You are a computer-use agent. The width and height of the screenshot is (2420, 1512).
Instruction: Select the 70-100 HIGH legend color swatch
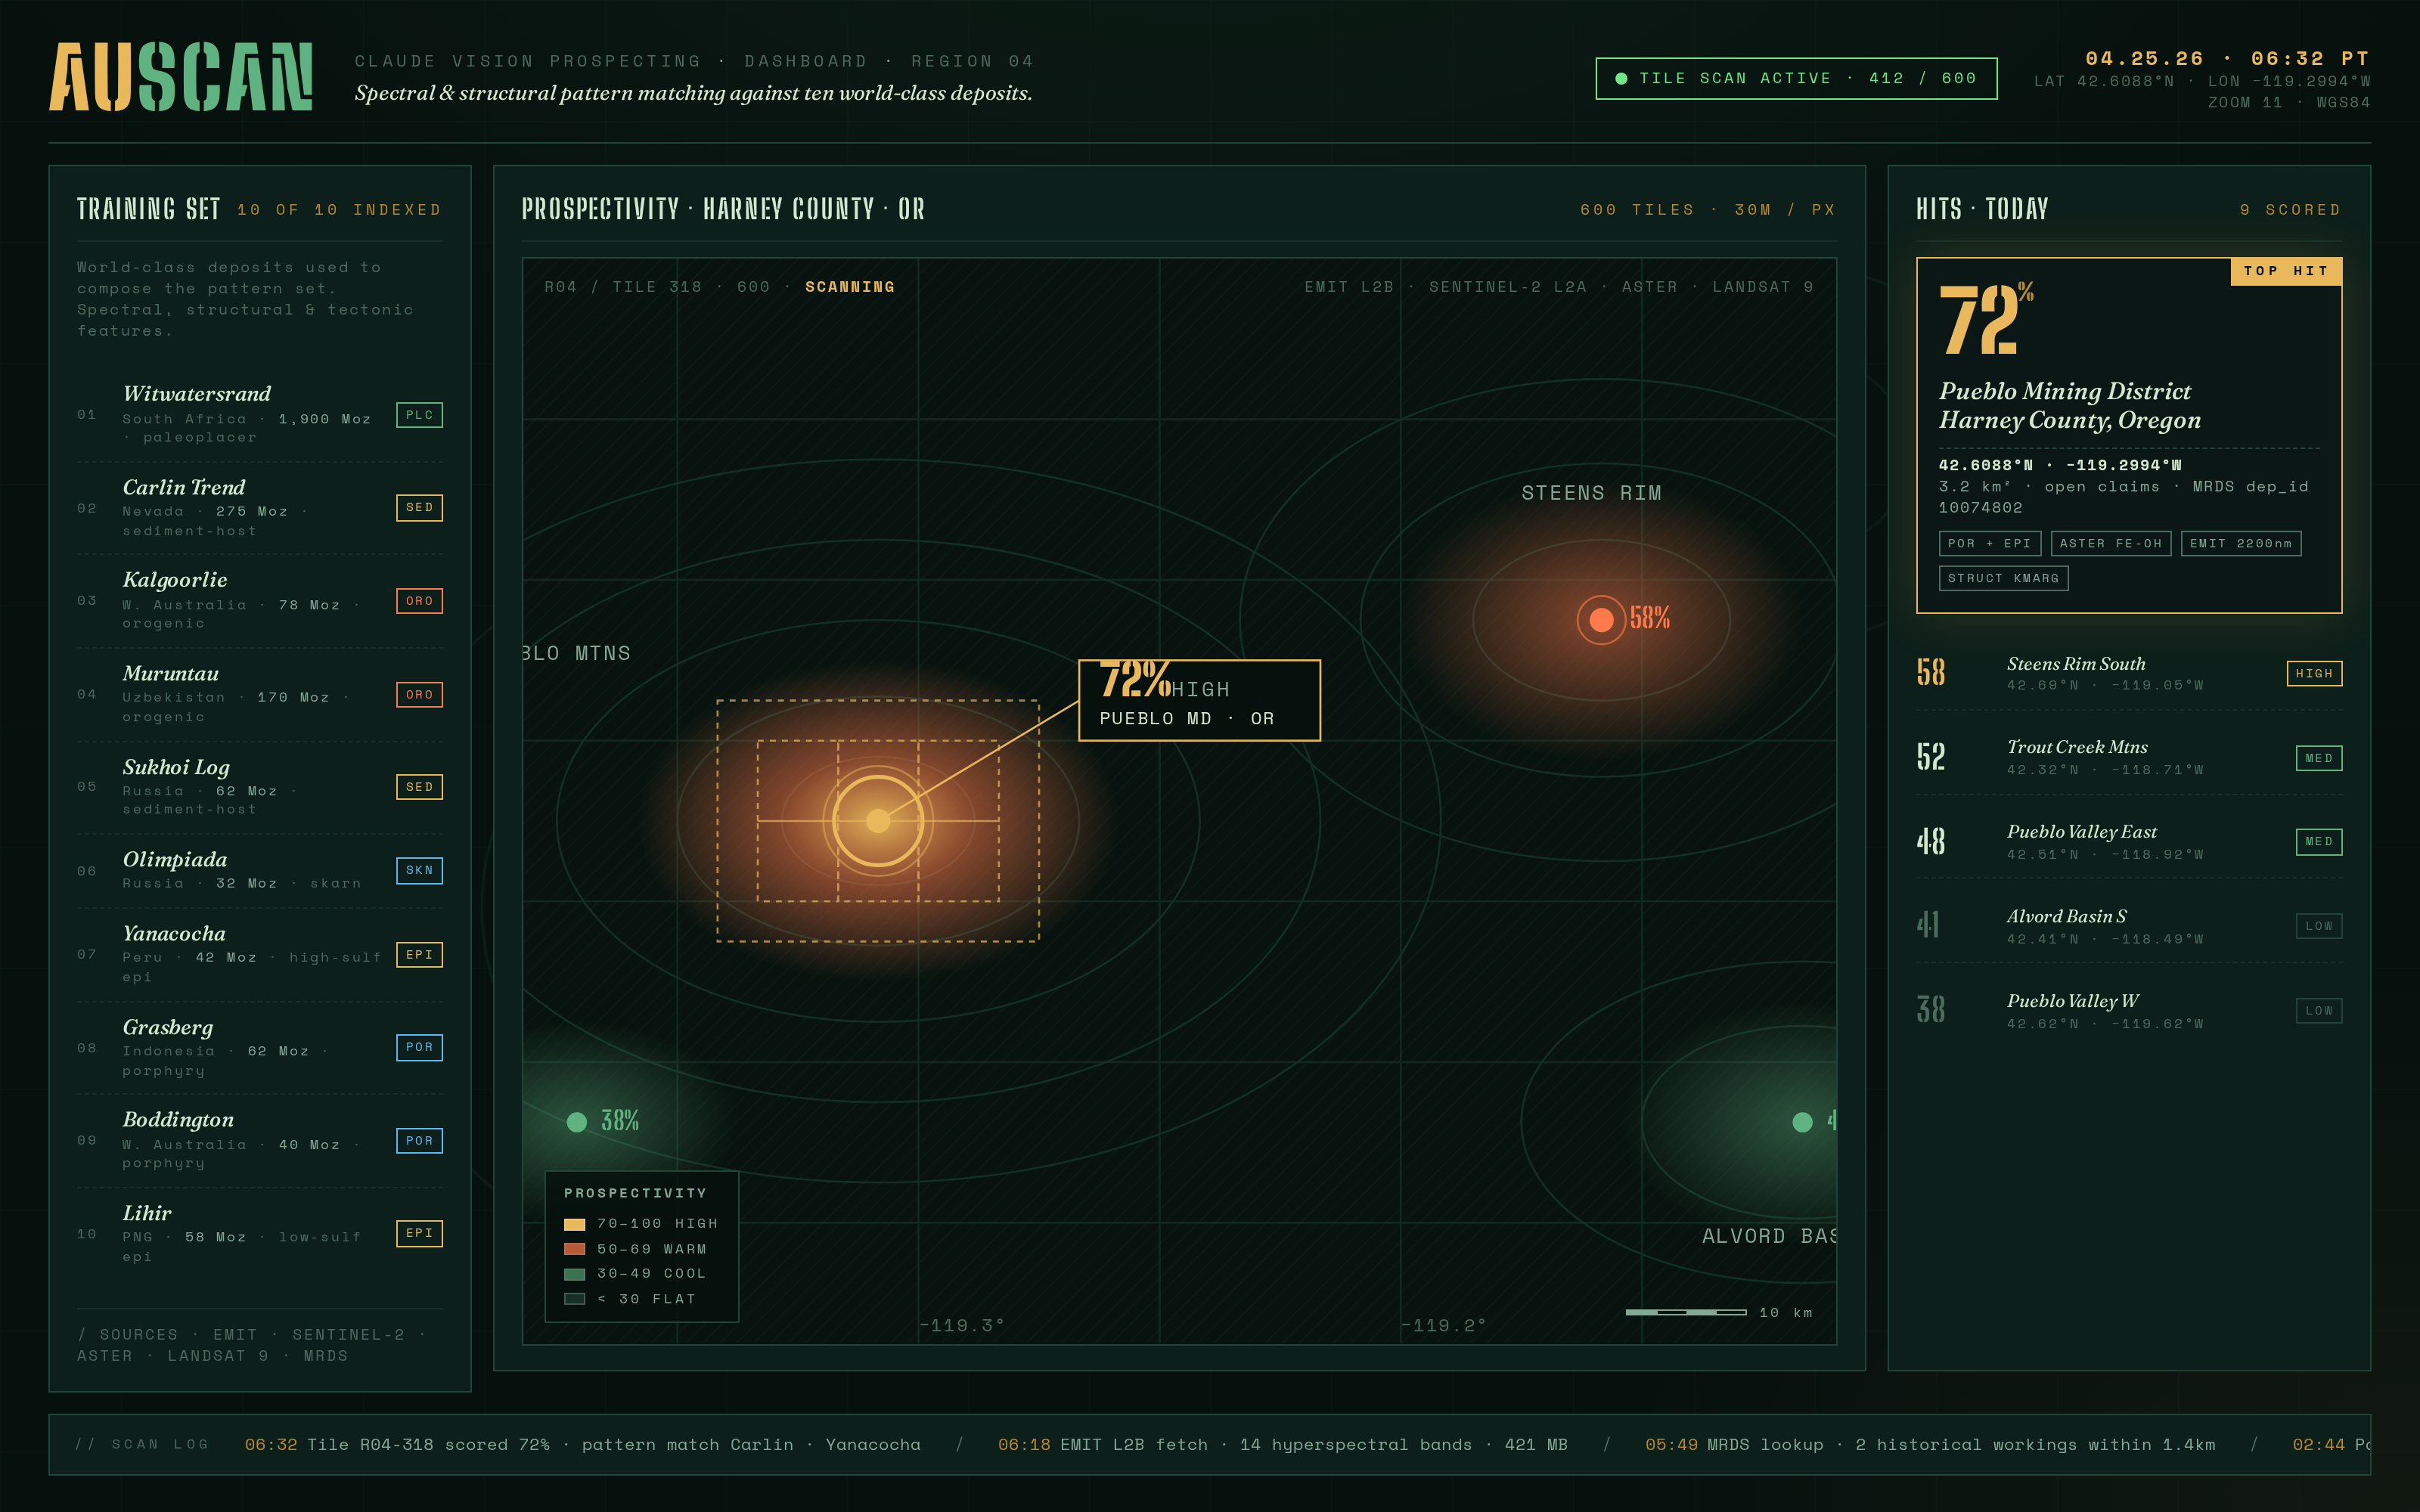pos(576,1223)
